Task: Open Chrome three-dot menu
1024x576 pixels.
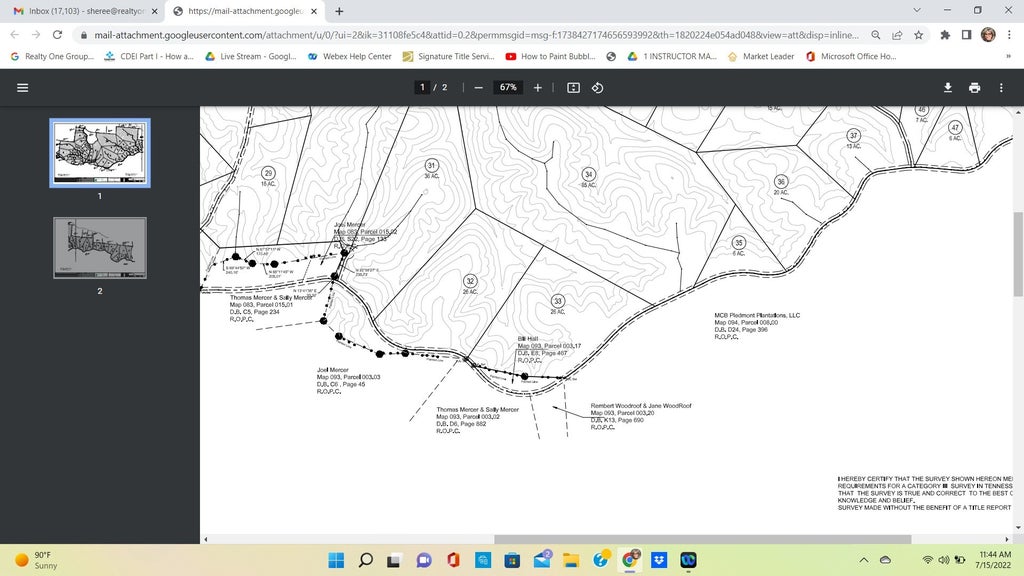Action: coord(1010,35)
